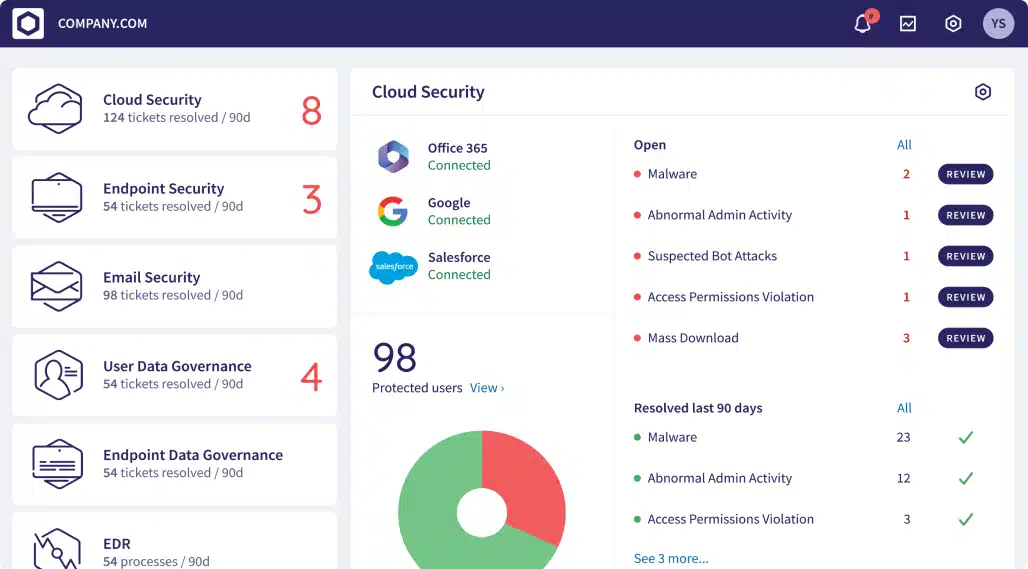The image size is (1028, 569).
Task: Click the open Malware row label
Action: (x=672, y=174)
